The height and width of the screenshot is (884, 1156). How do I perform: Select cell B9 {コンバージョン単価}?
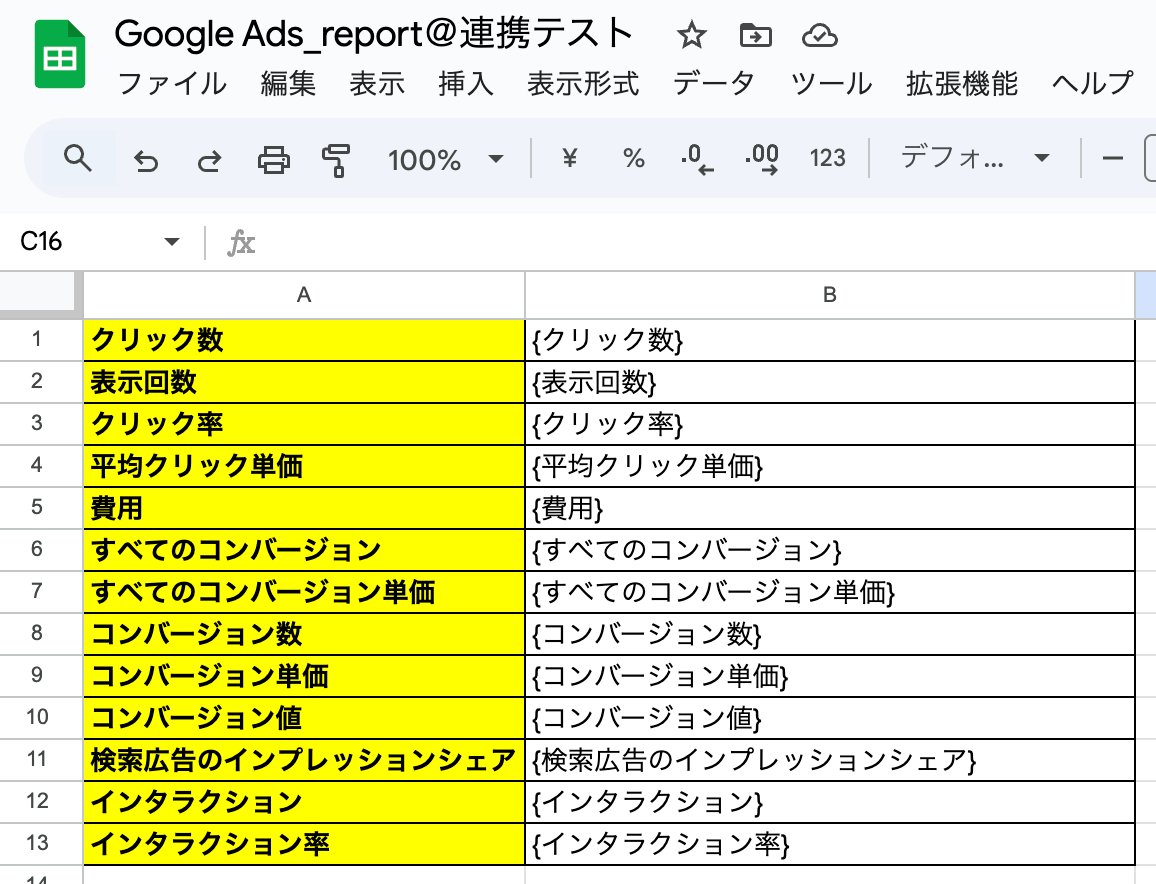(829, 676)
